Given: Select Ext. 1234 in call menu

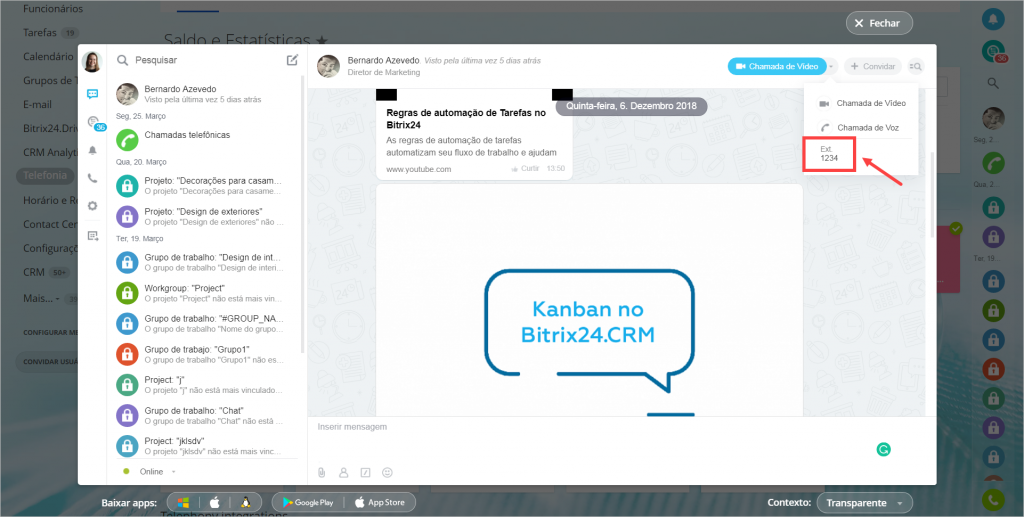Looking at the screenshot, I should point(829,154).
